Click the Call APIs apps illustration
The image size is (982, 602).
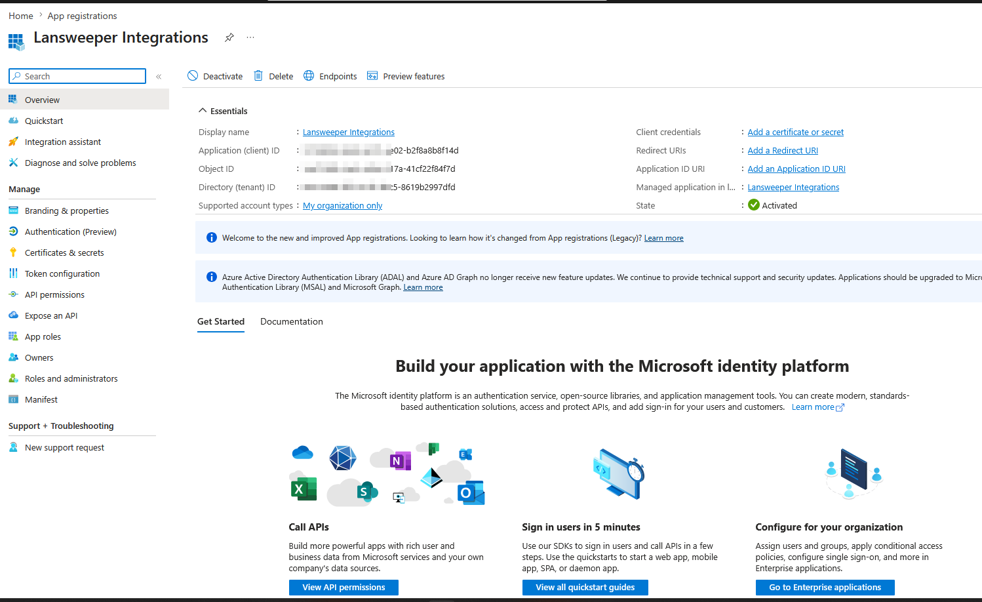(x=387, y=474)
